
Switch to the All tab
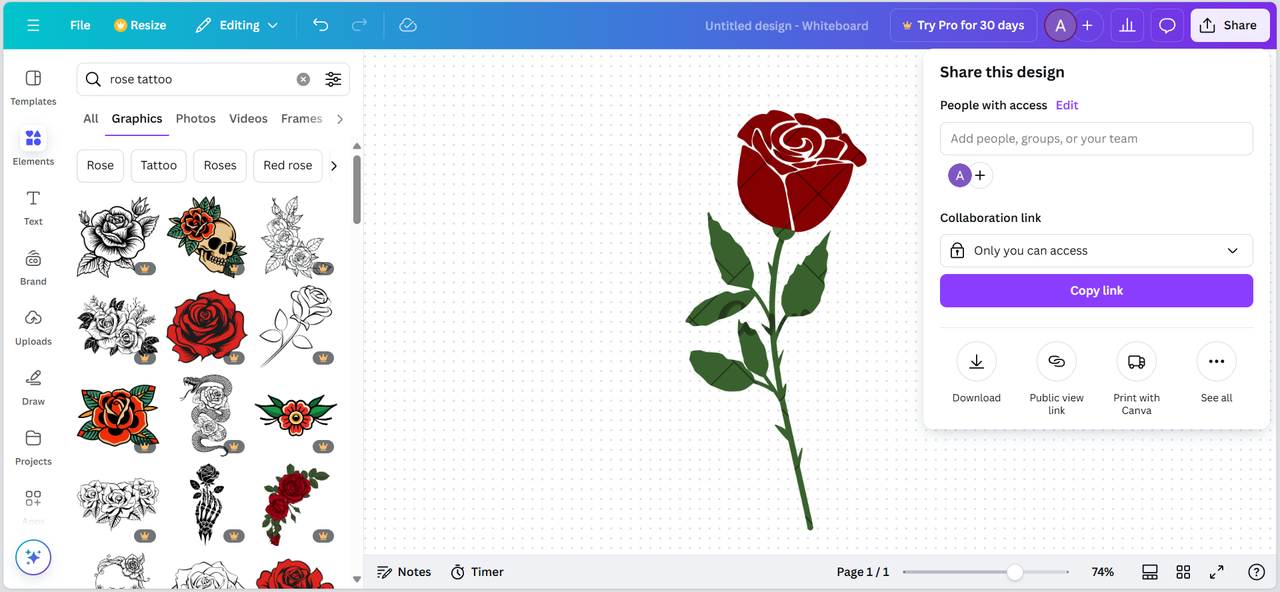(91, 118)
